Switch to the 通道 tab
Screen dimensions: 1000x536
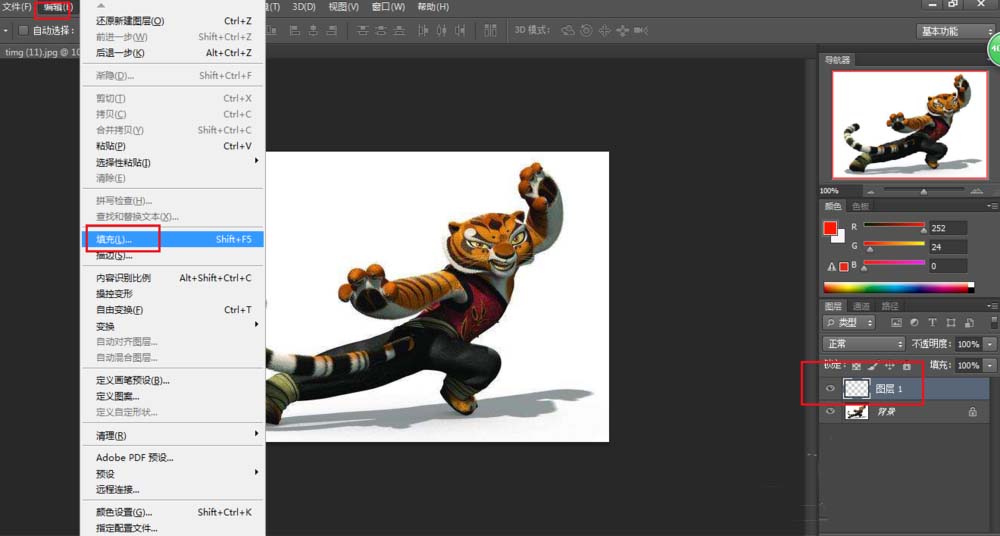(861, 306)
